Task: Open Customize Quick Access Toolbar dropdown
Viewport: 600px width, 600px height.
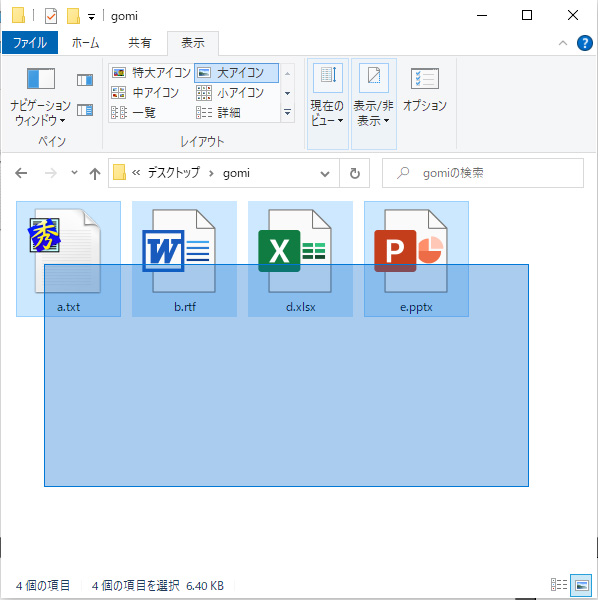Action: click(x=91, y=16)
